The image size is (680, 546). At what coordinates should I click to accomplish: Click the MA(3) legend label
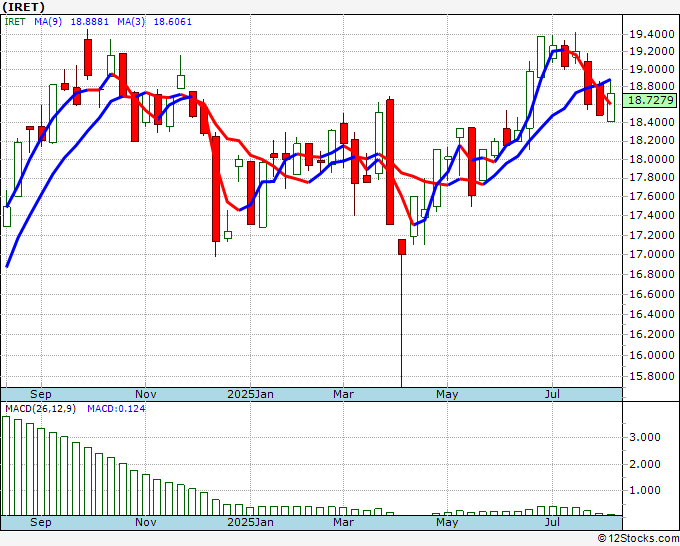[x=131, y=22]
